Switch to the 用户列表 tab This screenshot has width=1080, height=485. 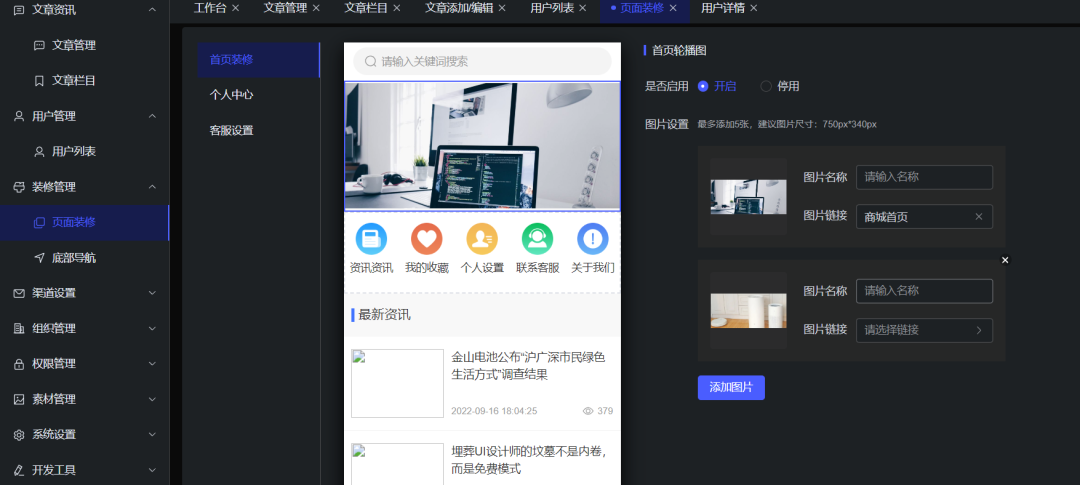(552, 8)
